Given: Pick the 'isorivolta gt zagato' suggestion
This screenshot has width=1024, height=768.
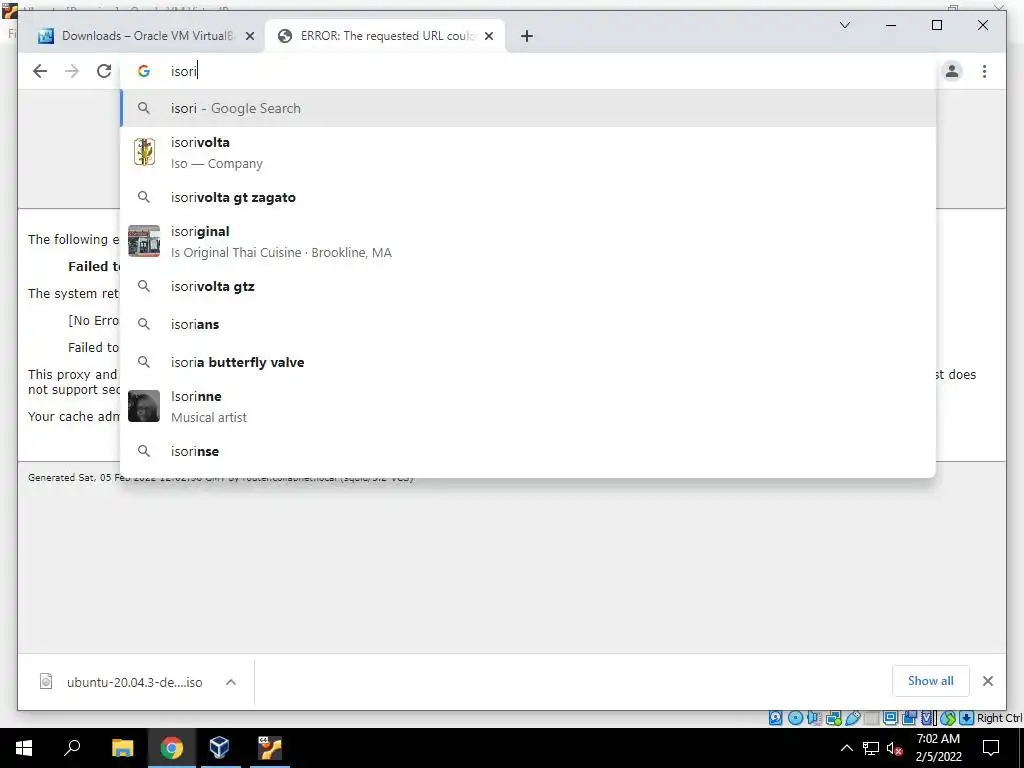Looking at the screenshot, I should pyautogui.click(x=528, y=197).
